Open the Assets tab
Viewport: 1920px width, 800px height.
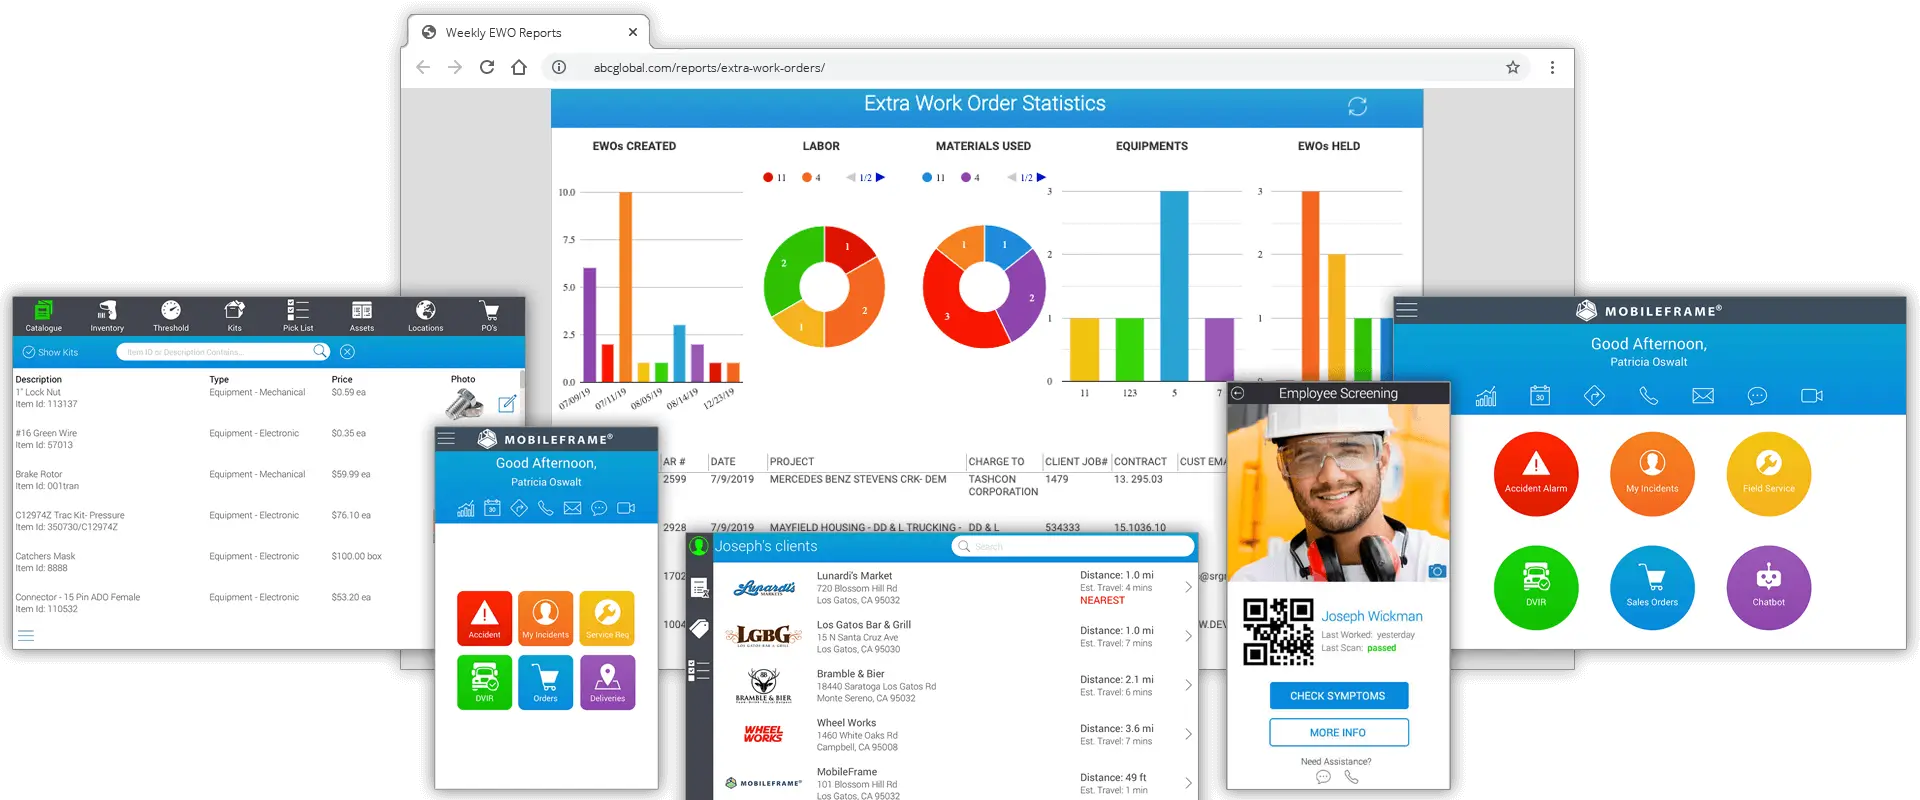pos(362,316)
